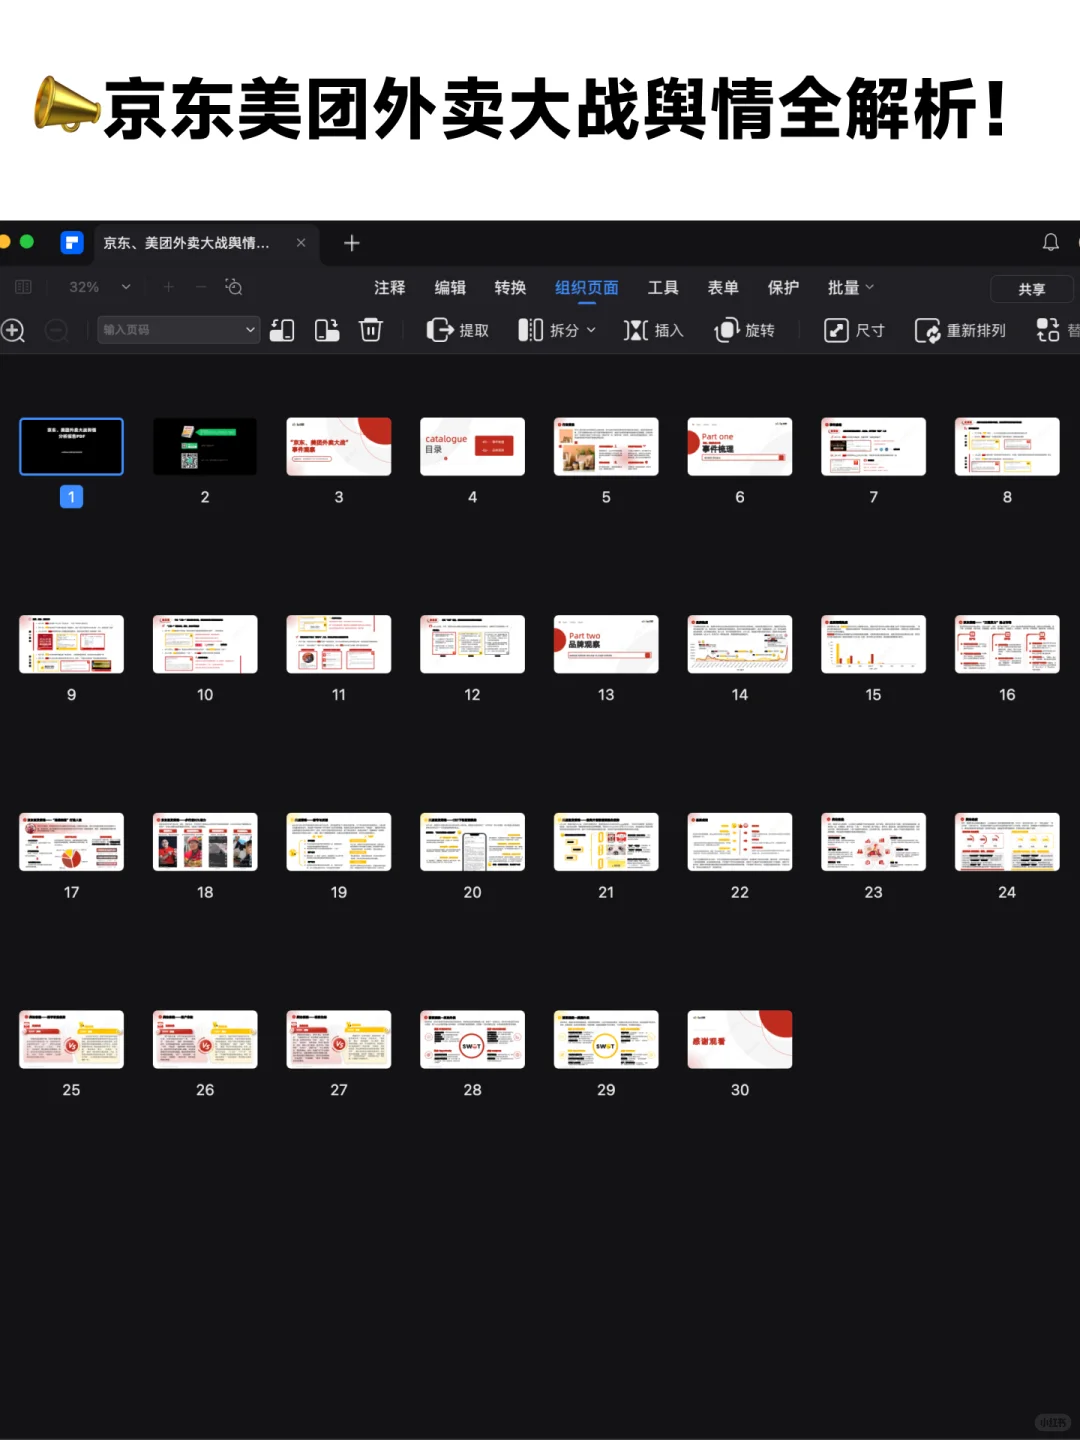Screen dimensions: 1080x1440
Task: Select page 18 photos thumbnail
Action: coord(205,842)
